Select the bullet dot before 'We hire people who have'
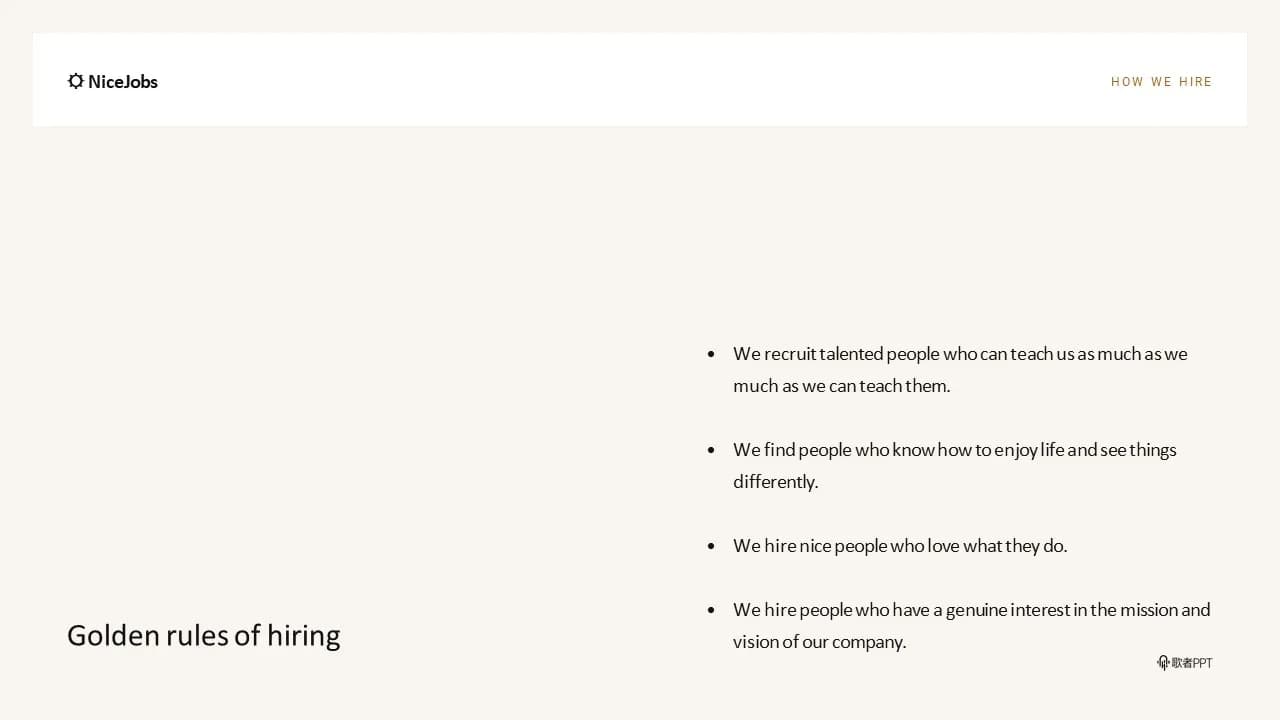This screenshot has height=720, width=1280. 711,610
